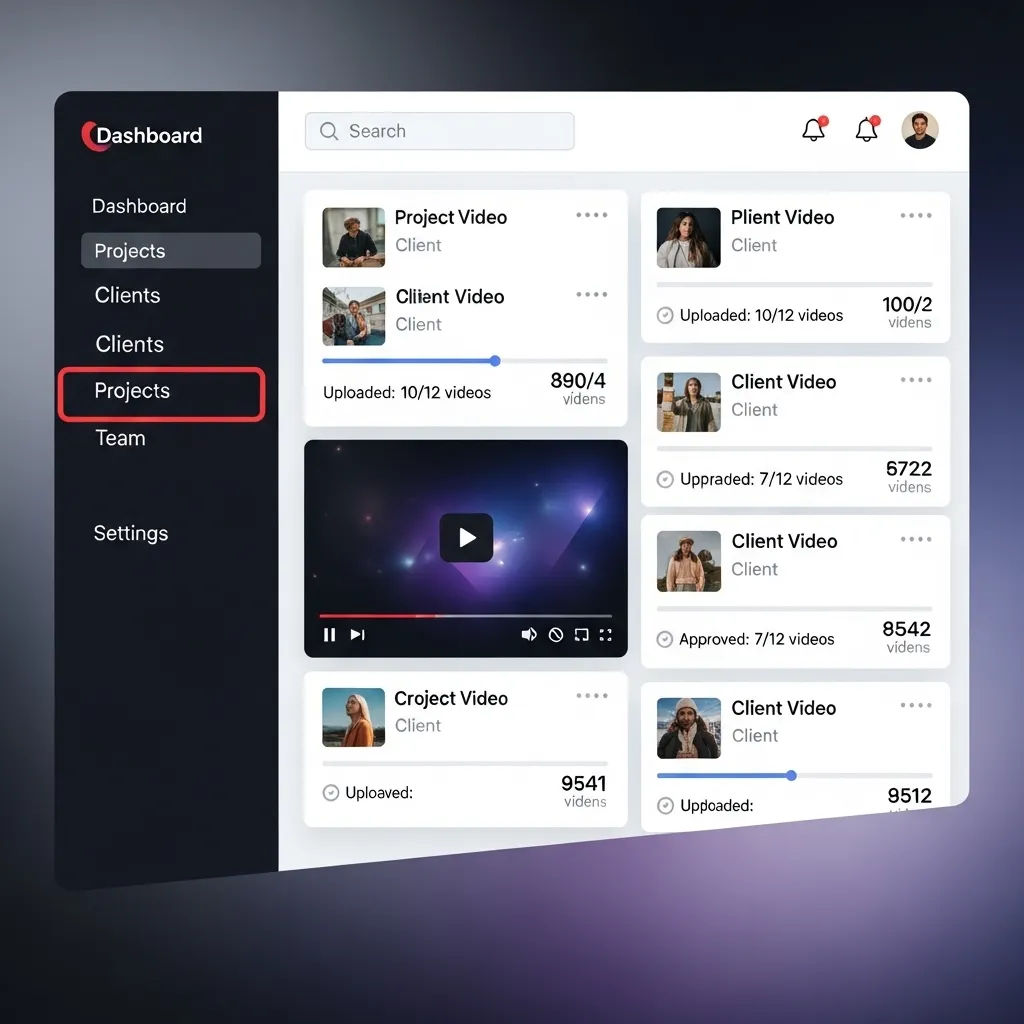Click the 6722 videns count
1024x1024 pixels.
pyautogui.click(x=908, y=477)
